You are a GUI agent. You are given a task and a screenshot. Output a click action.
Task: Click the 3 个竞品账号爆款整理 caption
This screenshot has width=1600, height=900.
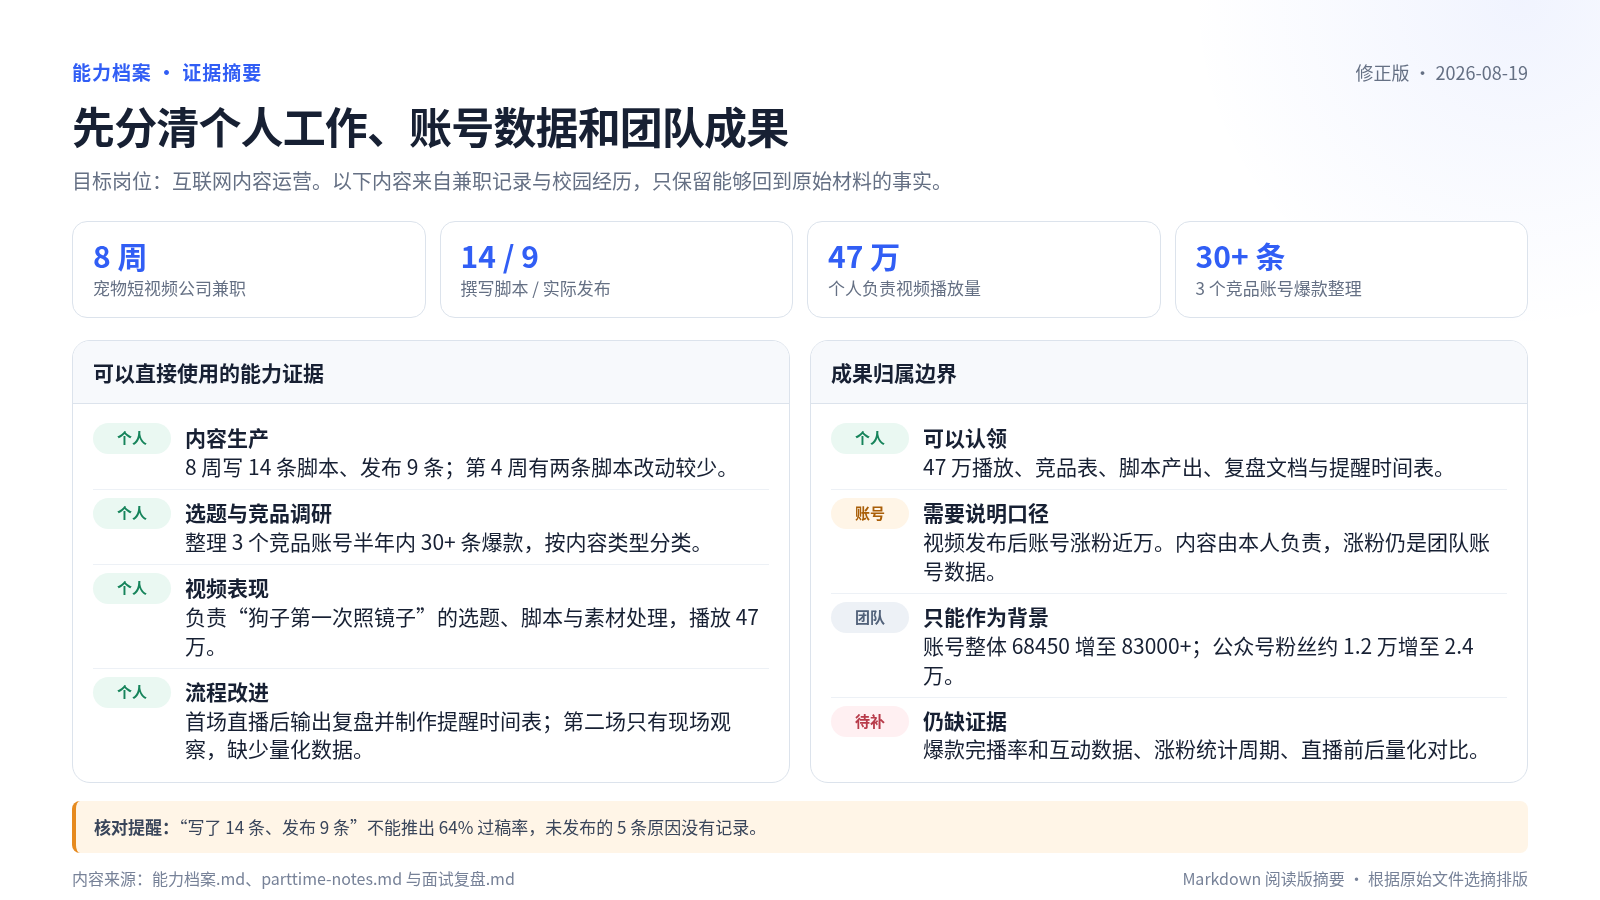(x=1278, y=289)
